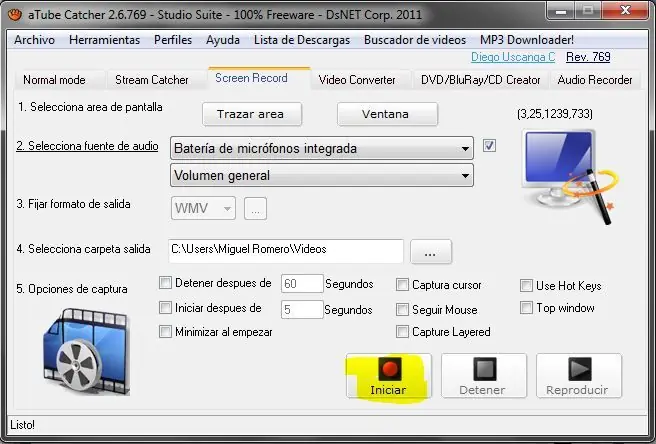Open Lista de Descargas menu
This screenshot has height=444, width=656.
click(302, 40)
